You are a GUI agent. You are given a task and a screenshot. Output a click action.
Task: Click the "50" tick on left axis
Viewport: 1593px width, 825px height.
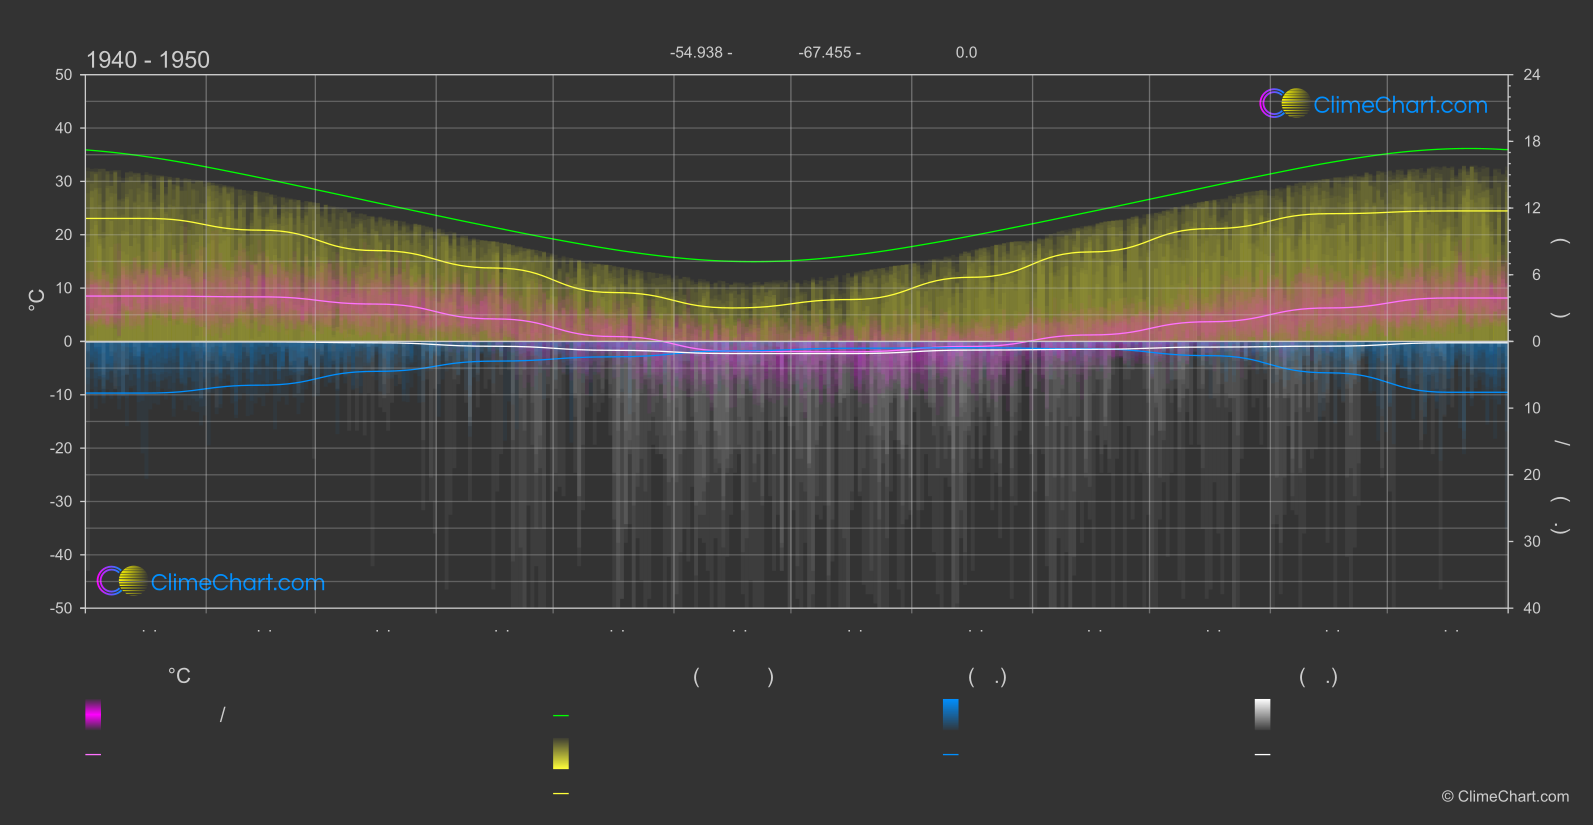64,75
